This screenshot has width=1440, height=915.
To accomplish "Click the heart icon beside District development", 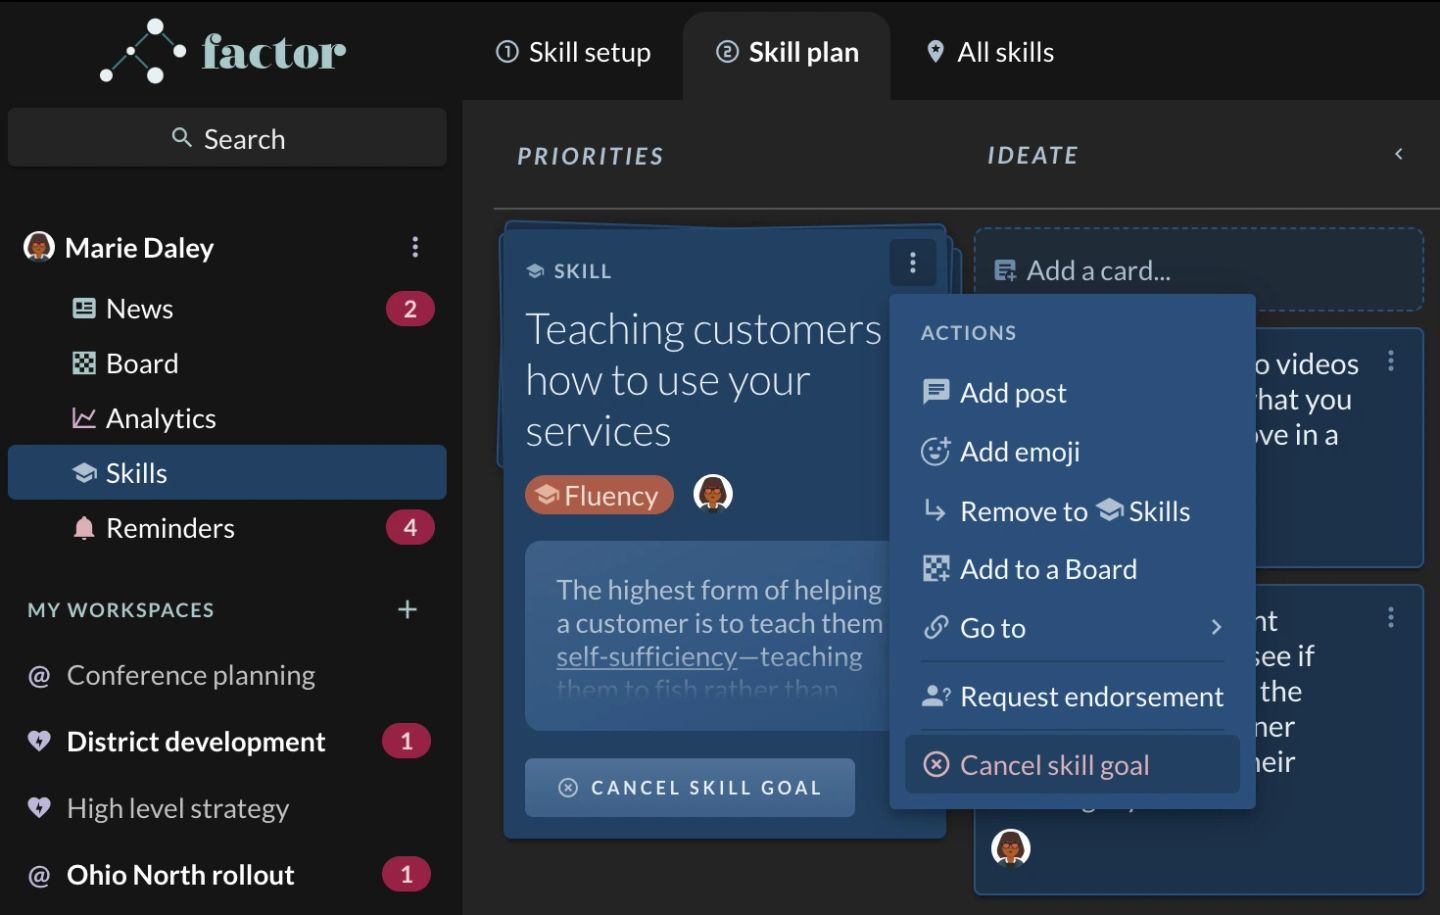I will coord(39,741).
